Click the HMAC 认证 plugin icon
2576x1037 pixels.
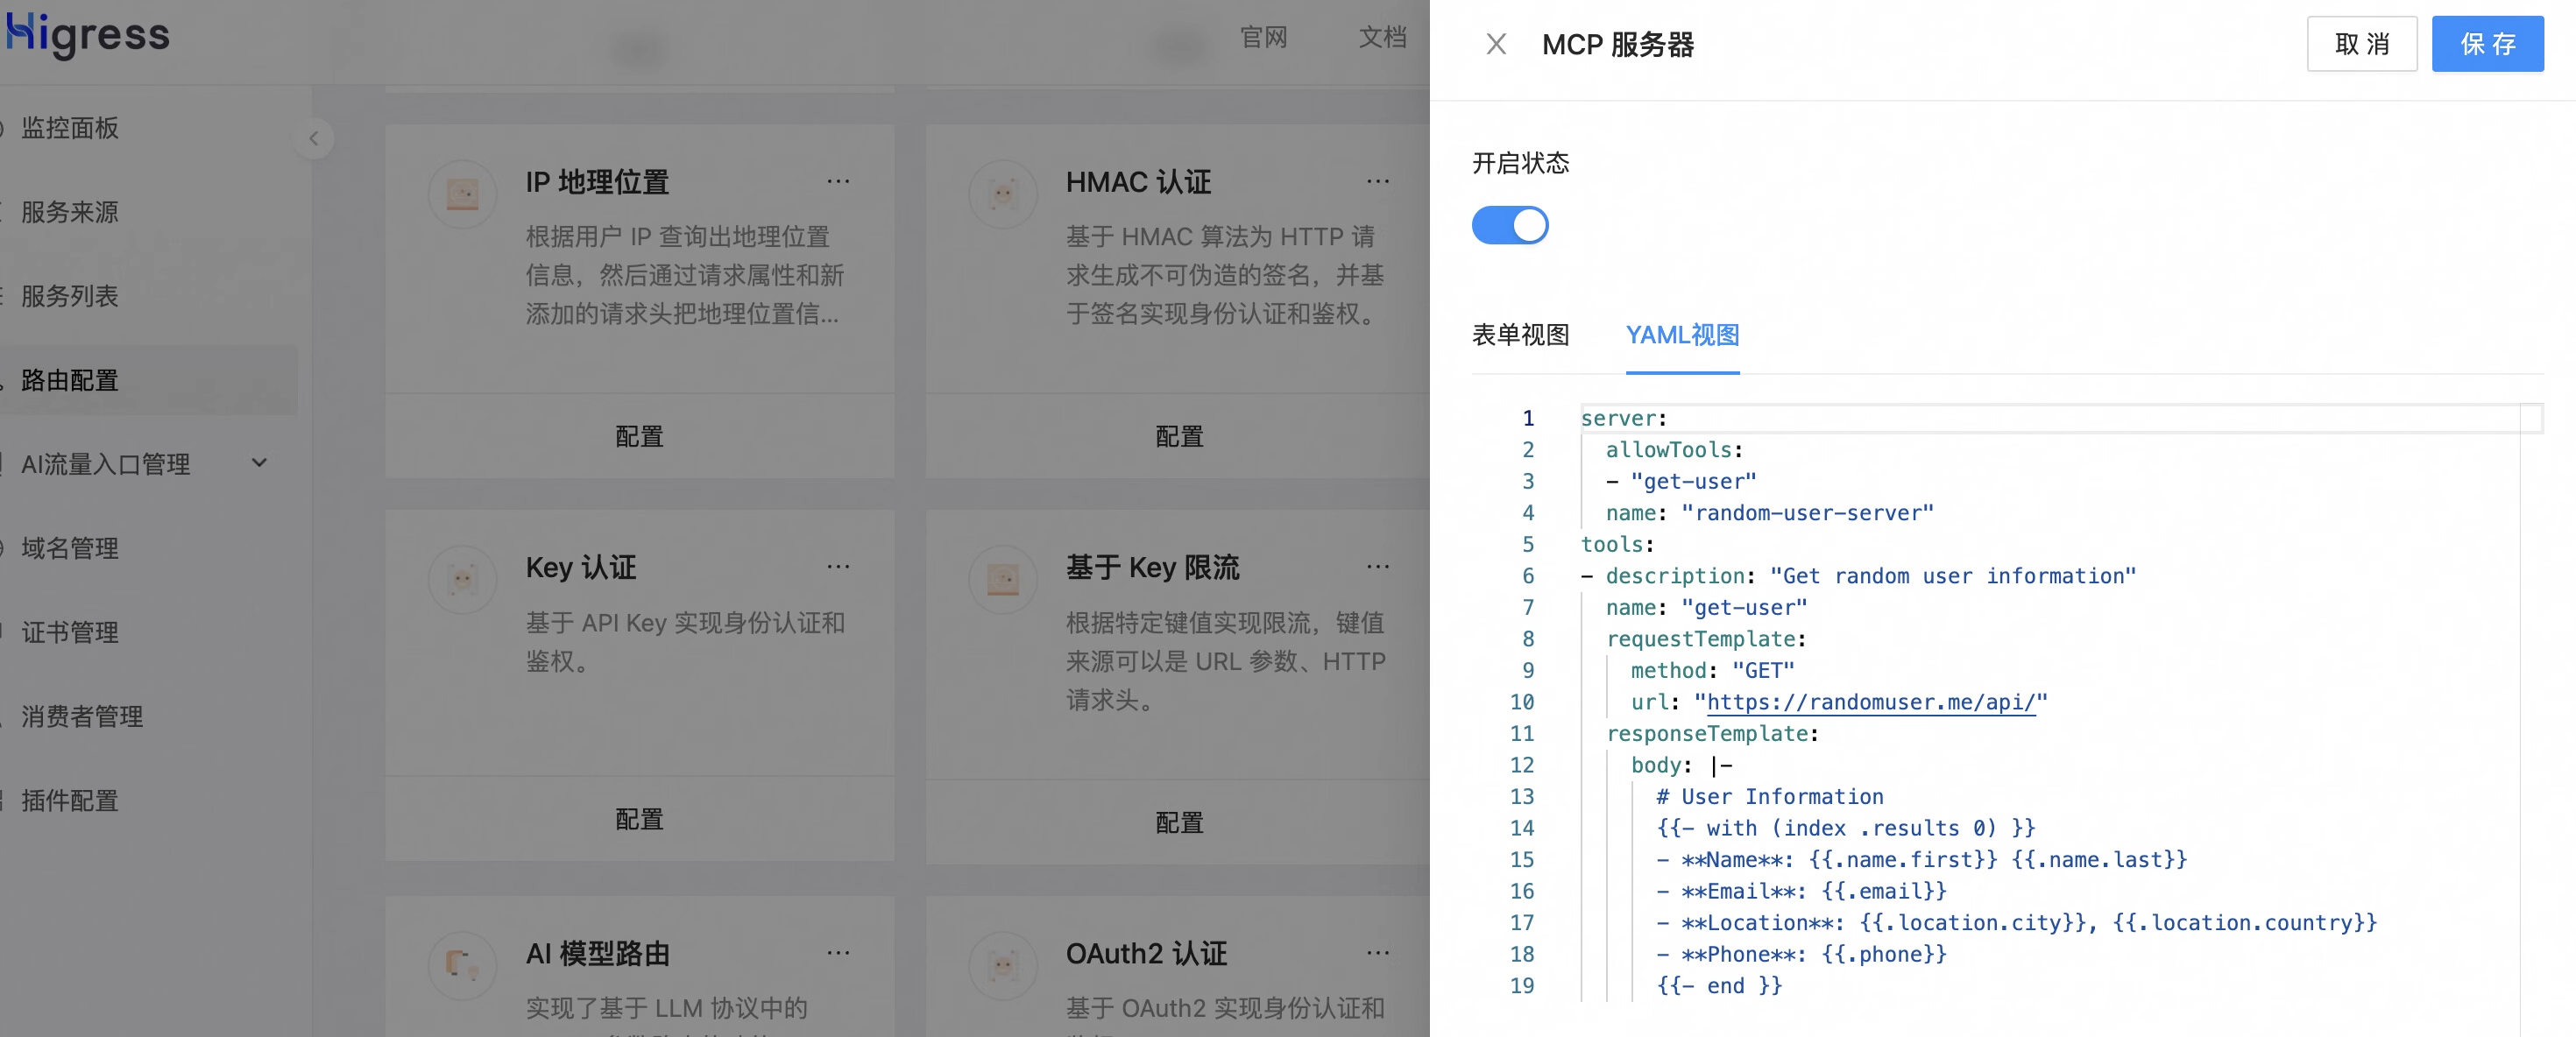pos(1002,194)
